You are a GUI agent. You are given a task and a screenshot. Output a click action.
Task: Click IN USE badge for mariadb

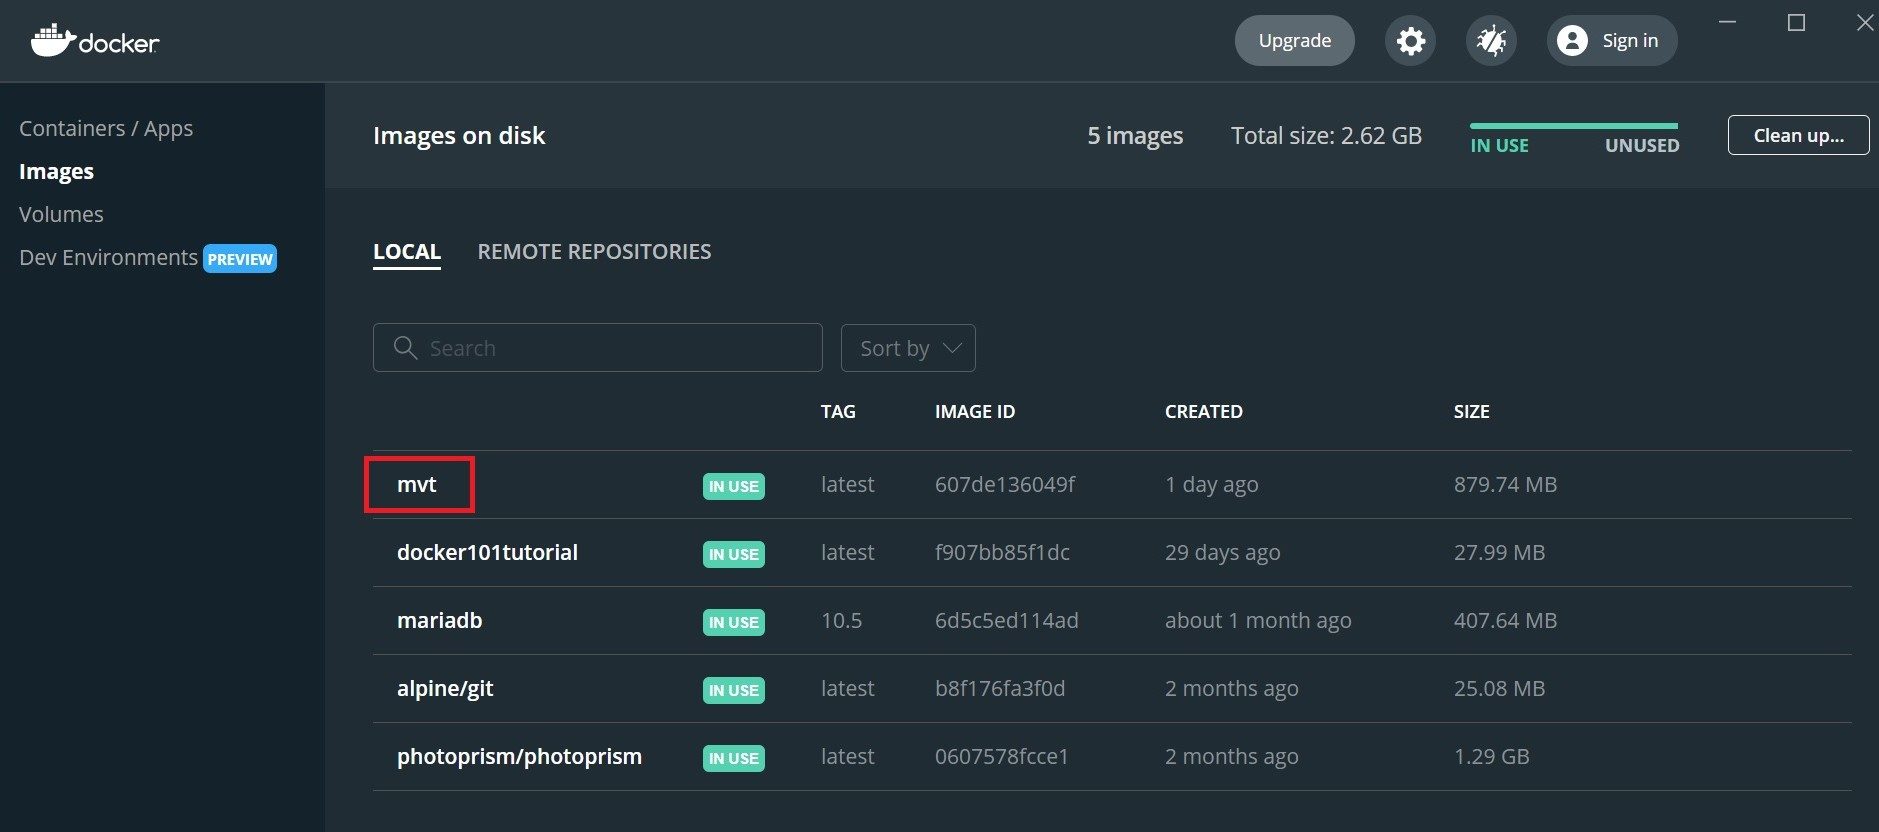[733, 622]
